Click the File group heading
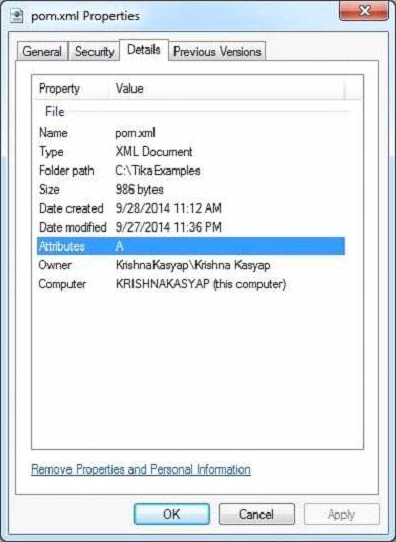The height and width of the screenshot is (542, 396). tap(55, 112)
